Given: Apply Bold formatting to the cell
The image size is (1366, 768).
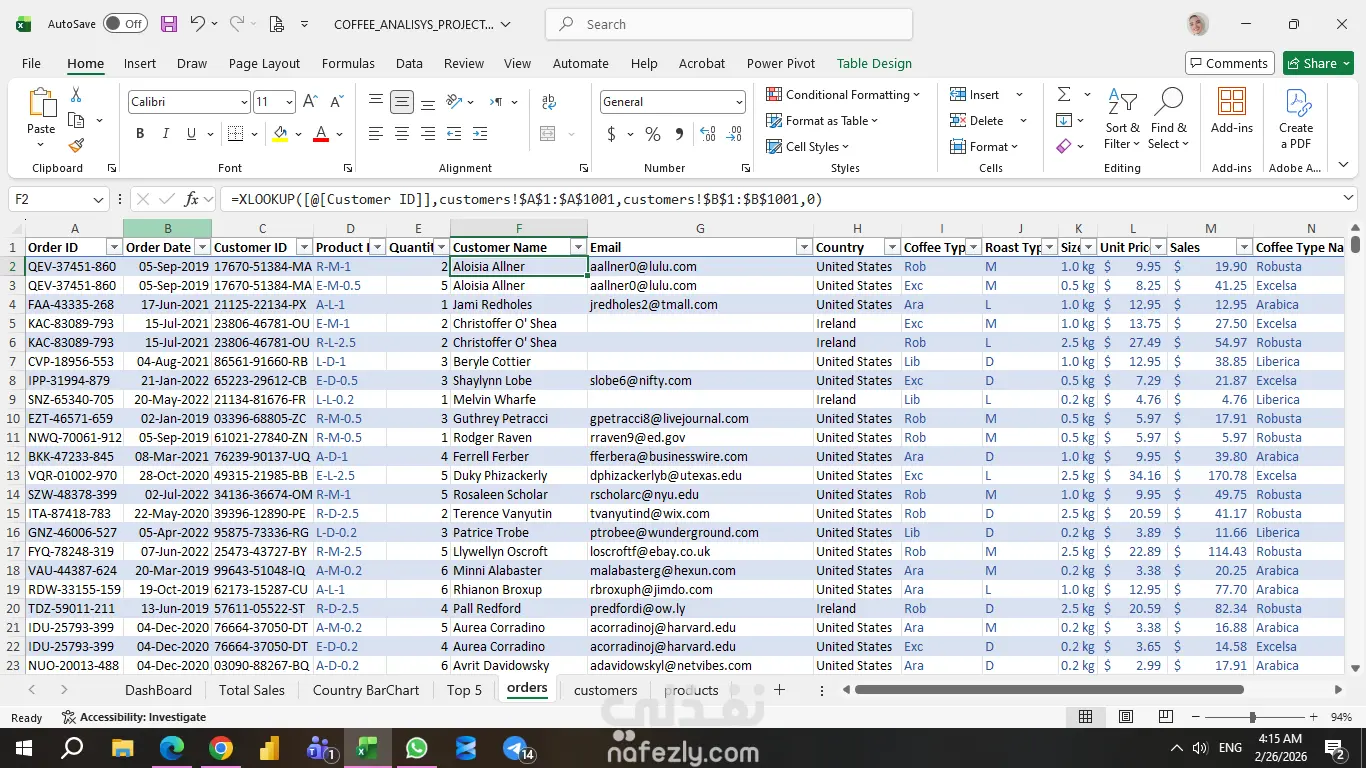Looking at the screenshot, I should tap(140, 134).
